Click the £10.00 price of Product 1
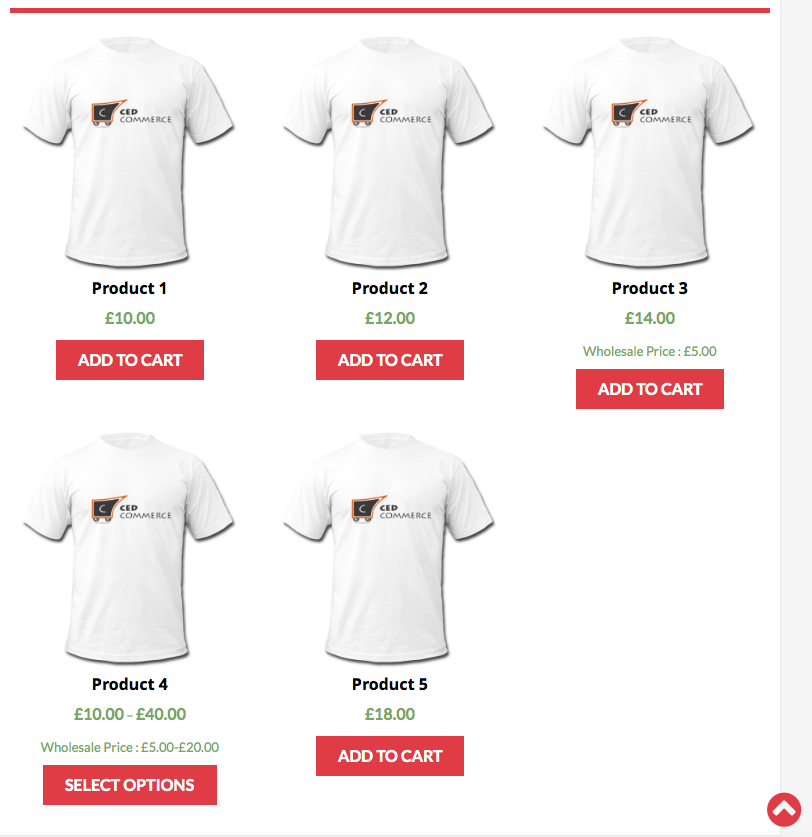 tap(130, 318)
